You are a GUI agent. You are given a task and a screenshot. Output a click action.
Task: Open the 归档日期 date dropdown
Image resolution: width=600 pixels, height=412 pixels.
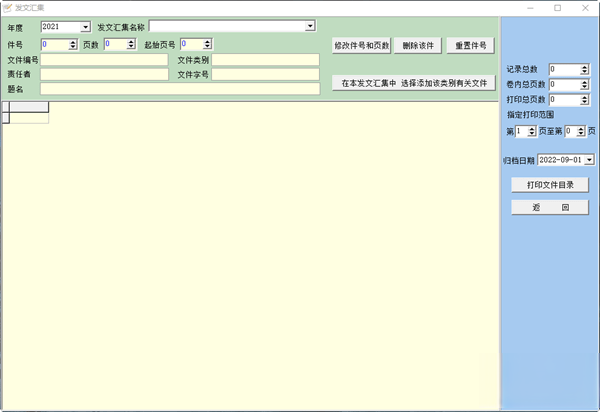click(589, 160)
